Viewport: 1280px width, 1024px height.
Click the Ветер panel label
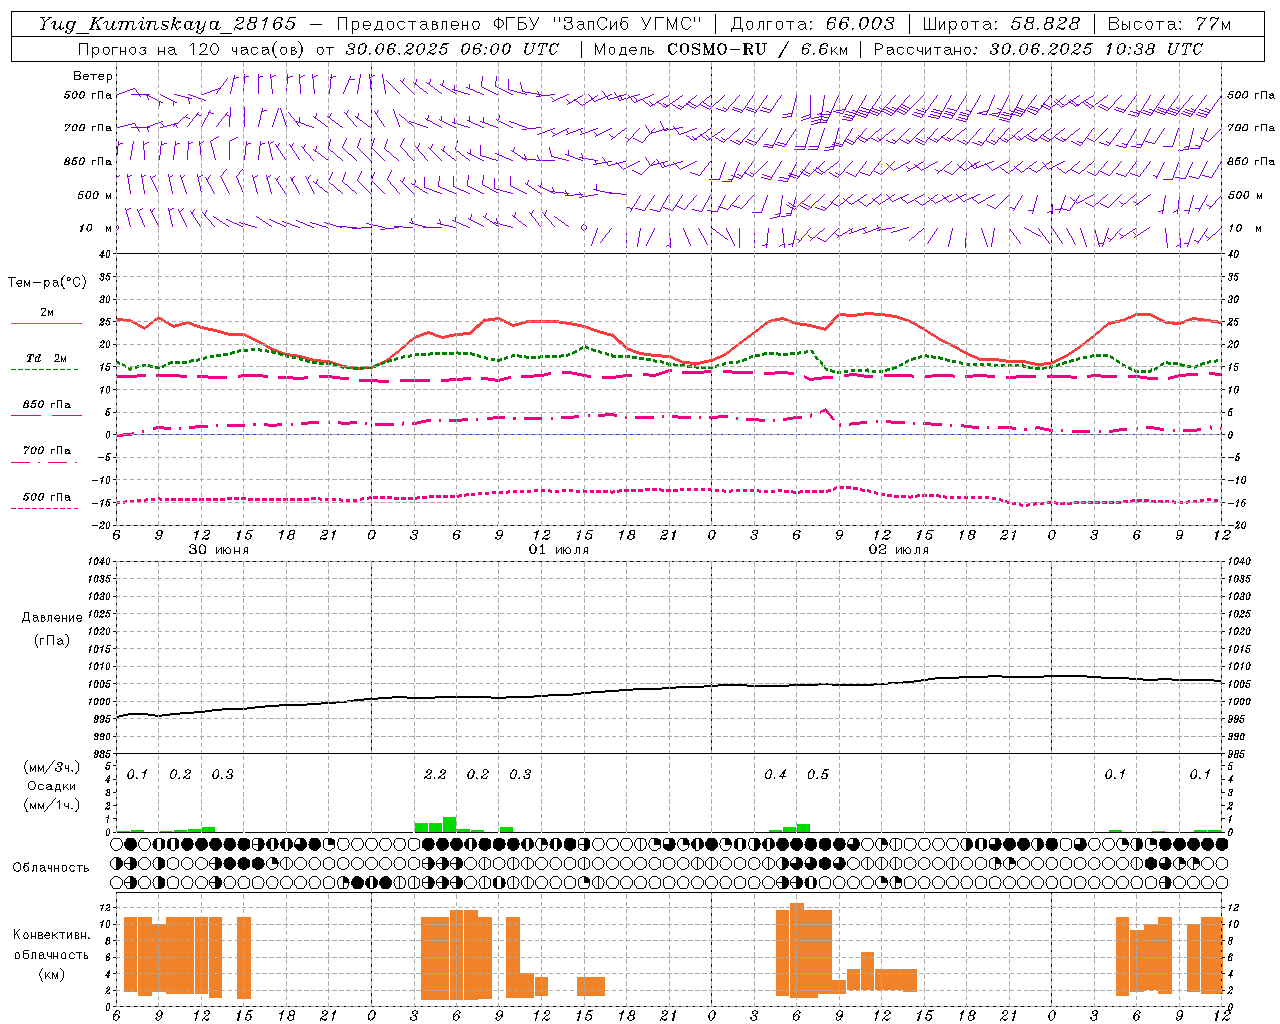point(93,76)
